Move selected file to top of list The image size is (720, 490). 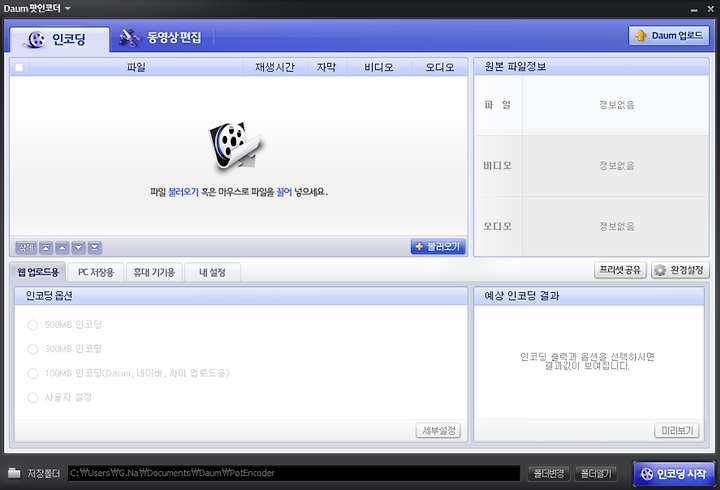coord(46,248)
